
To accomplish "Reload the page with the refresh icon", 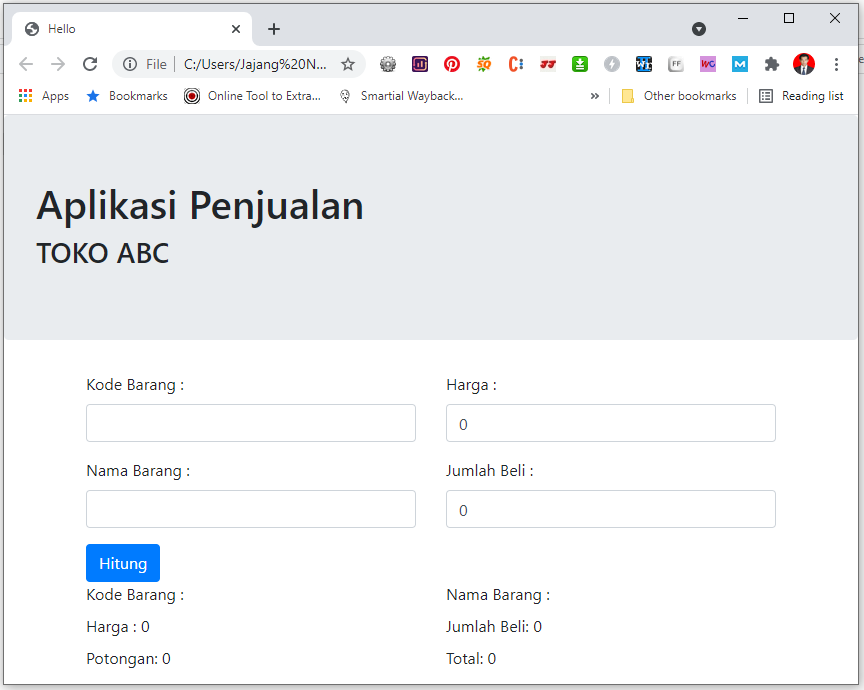I will [x=90, y=63].
